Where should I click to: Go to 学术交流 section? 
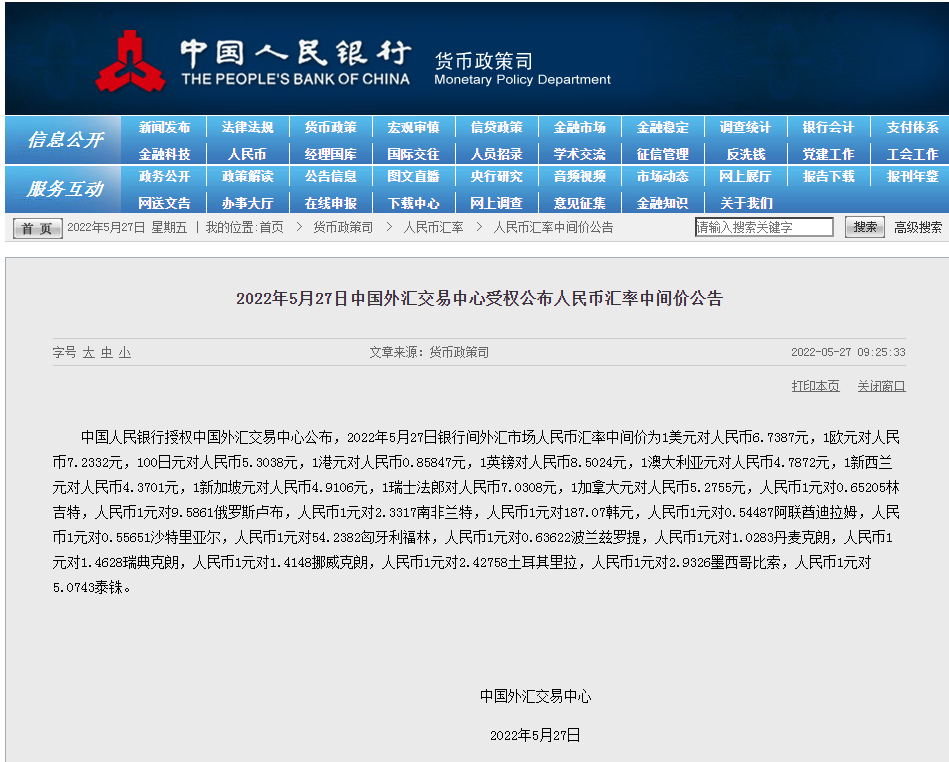click(x=579, y=154)
